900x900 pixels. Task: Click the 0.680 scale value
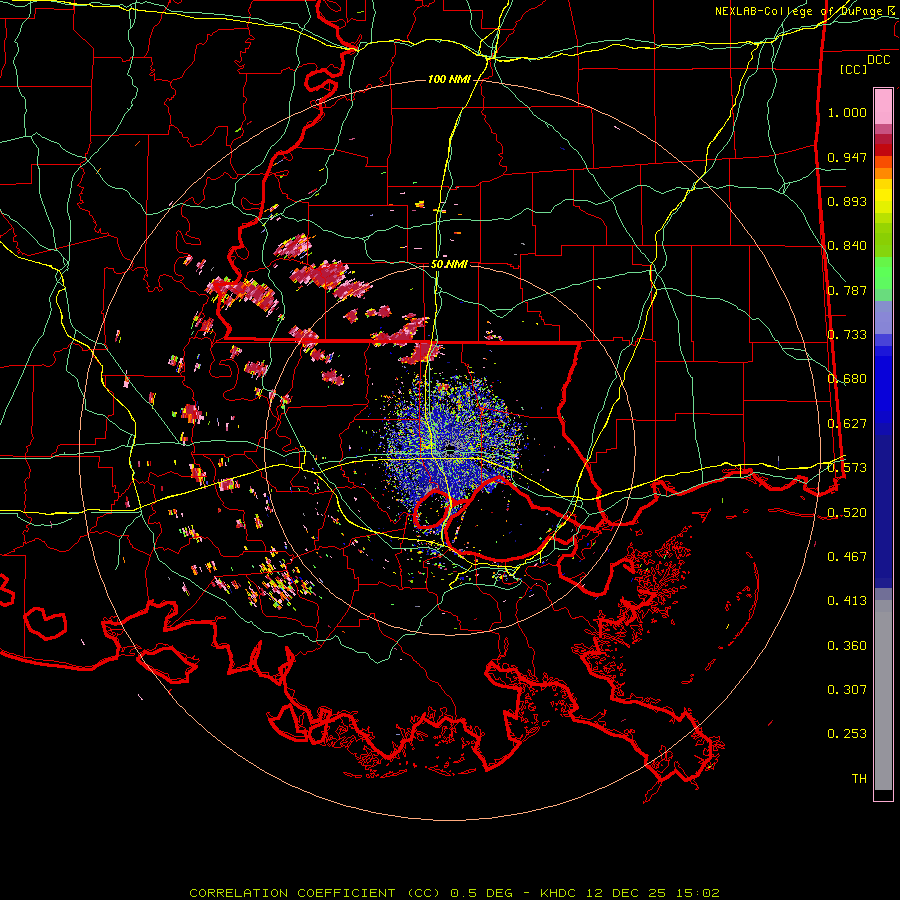click(x=847, y=379)
